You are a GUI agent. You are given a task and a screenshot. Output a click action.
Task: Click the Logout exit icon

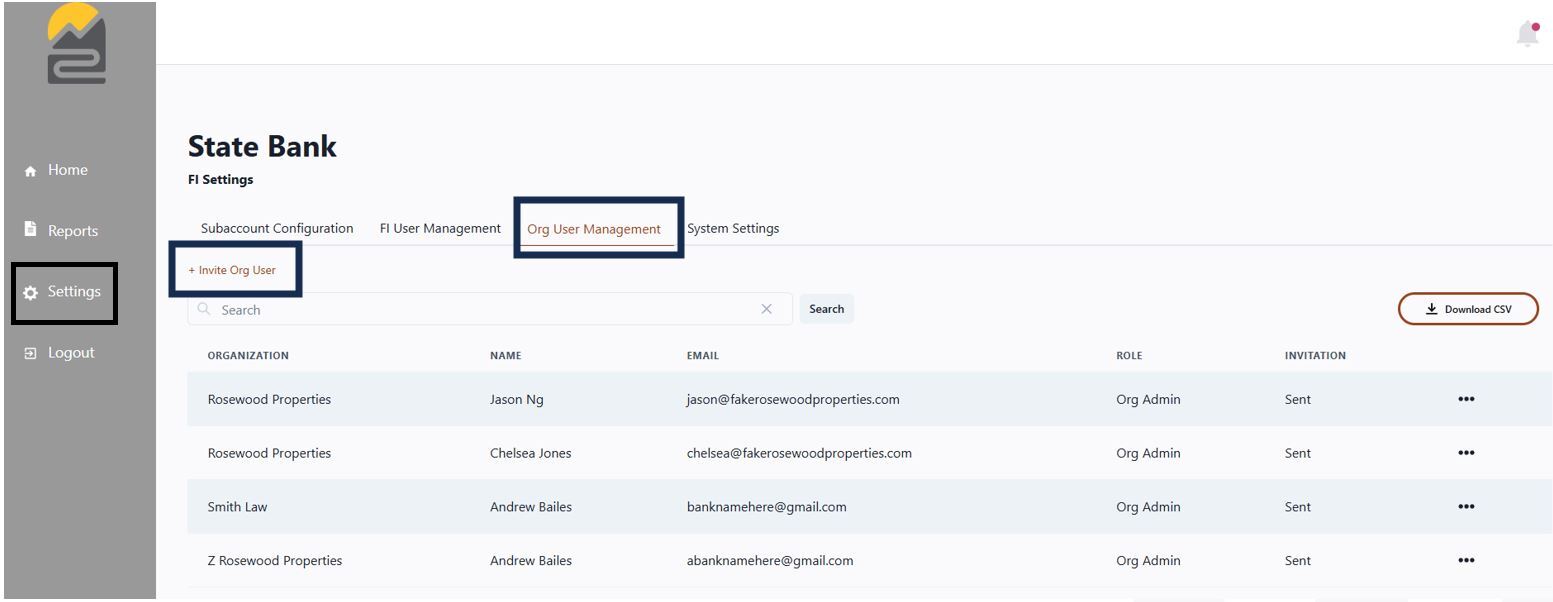(30, 353)
